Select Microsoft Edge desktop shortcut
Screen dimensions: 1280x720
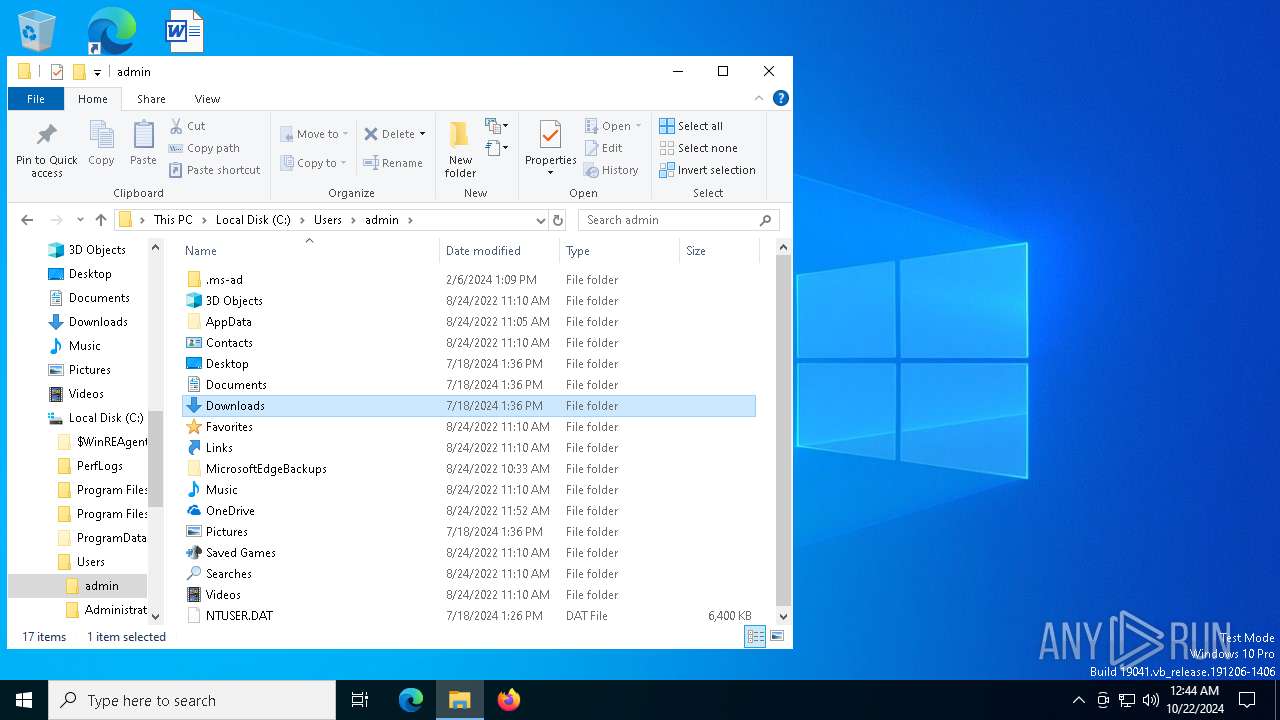tap(110, 30)
